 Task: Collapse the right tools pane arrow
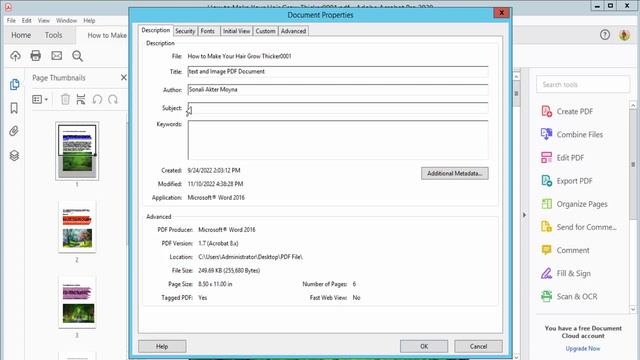(x=524, y=215)
